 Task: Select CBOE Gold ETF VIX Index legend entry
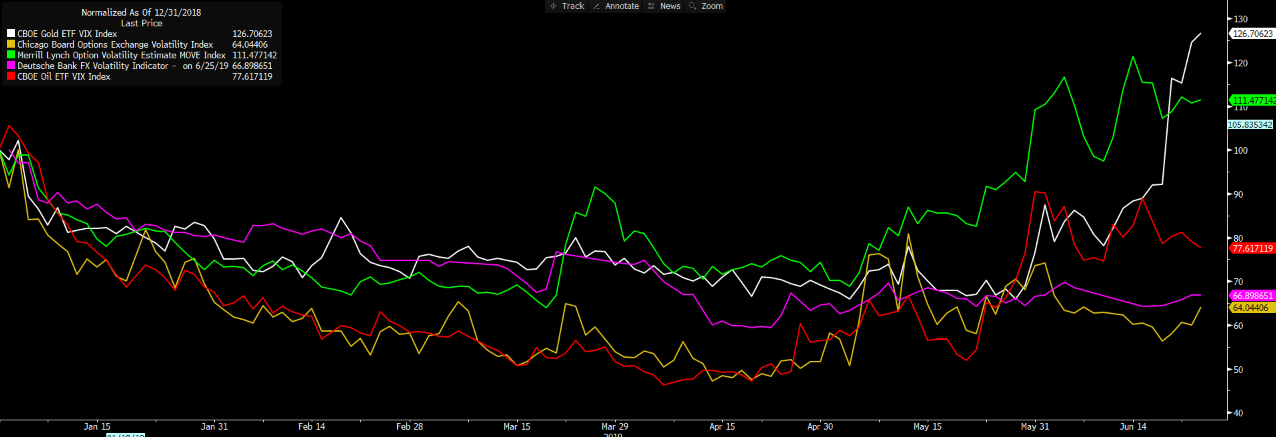tap(67, 33)
